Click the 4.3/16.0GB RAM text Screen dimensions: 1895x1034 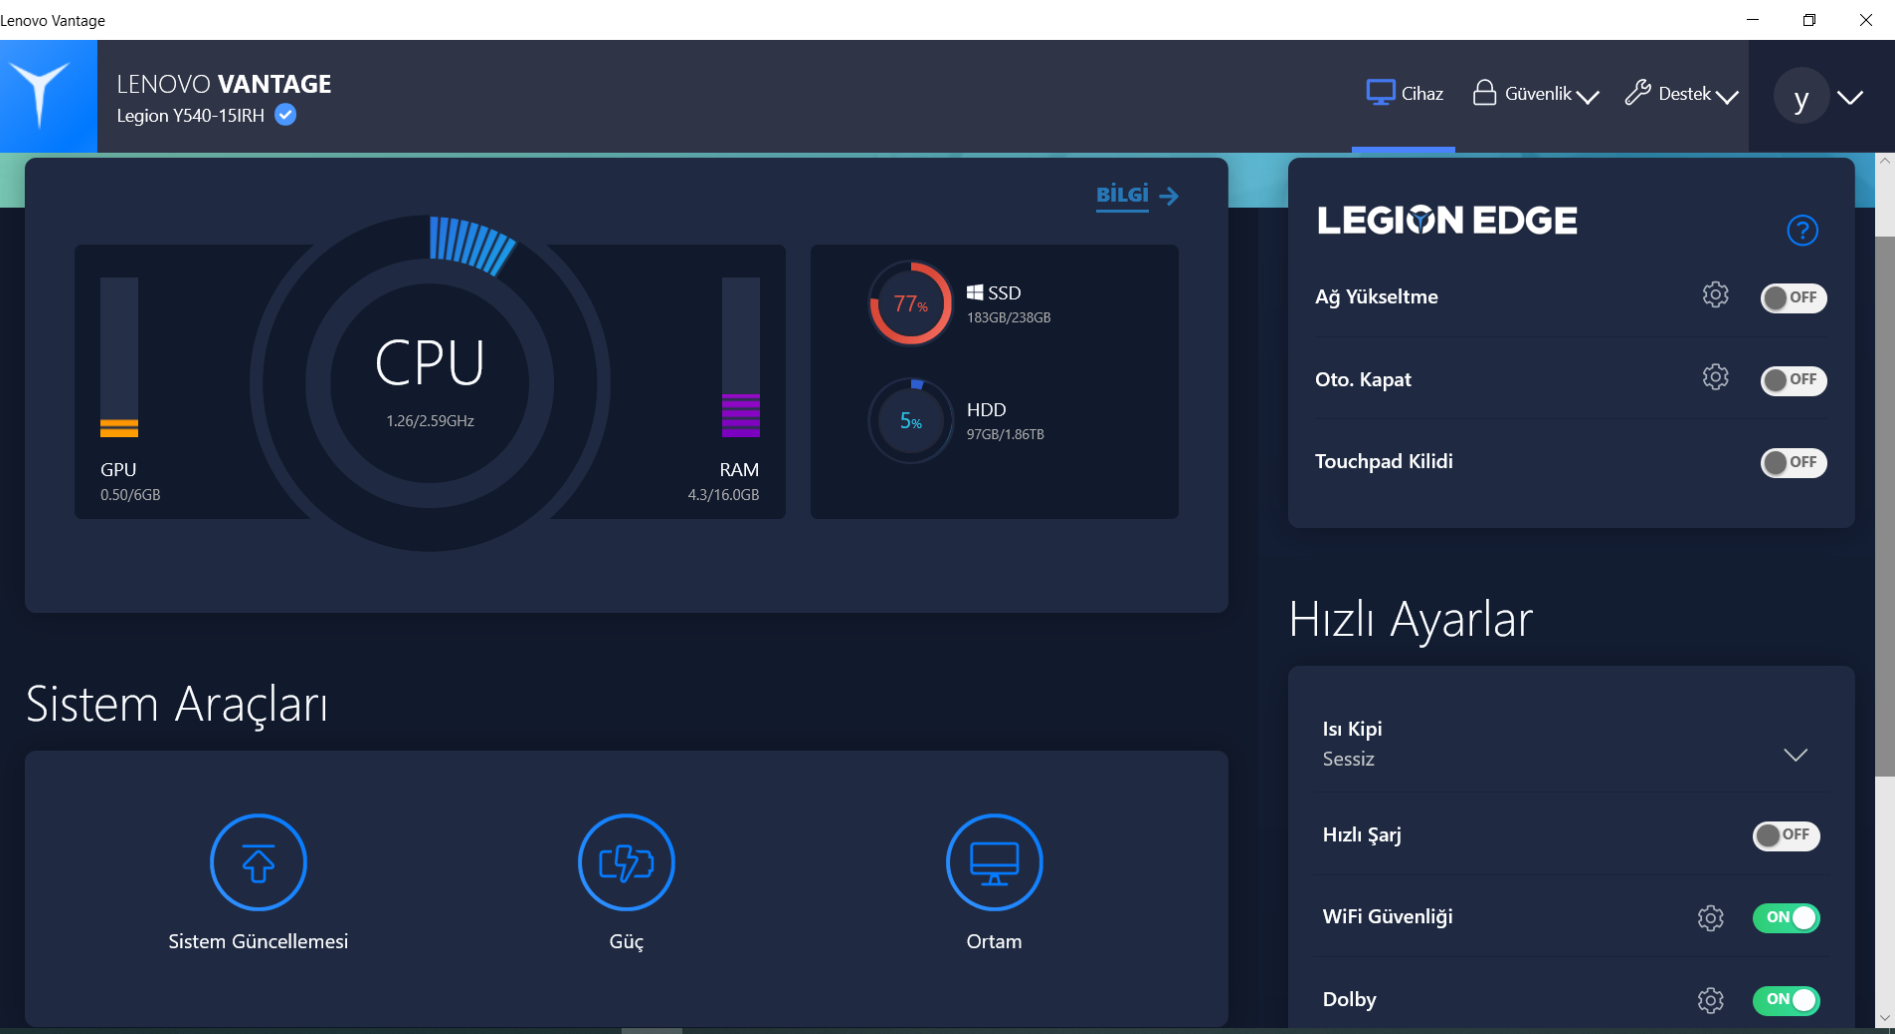click(x=723, y=495)
